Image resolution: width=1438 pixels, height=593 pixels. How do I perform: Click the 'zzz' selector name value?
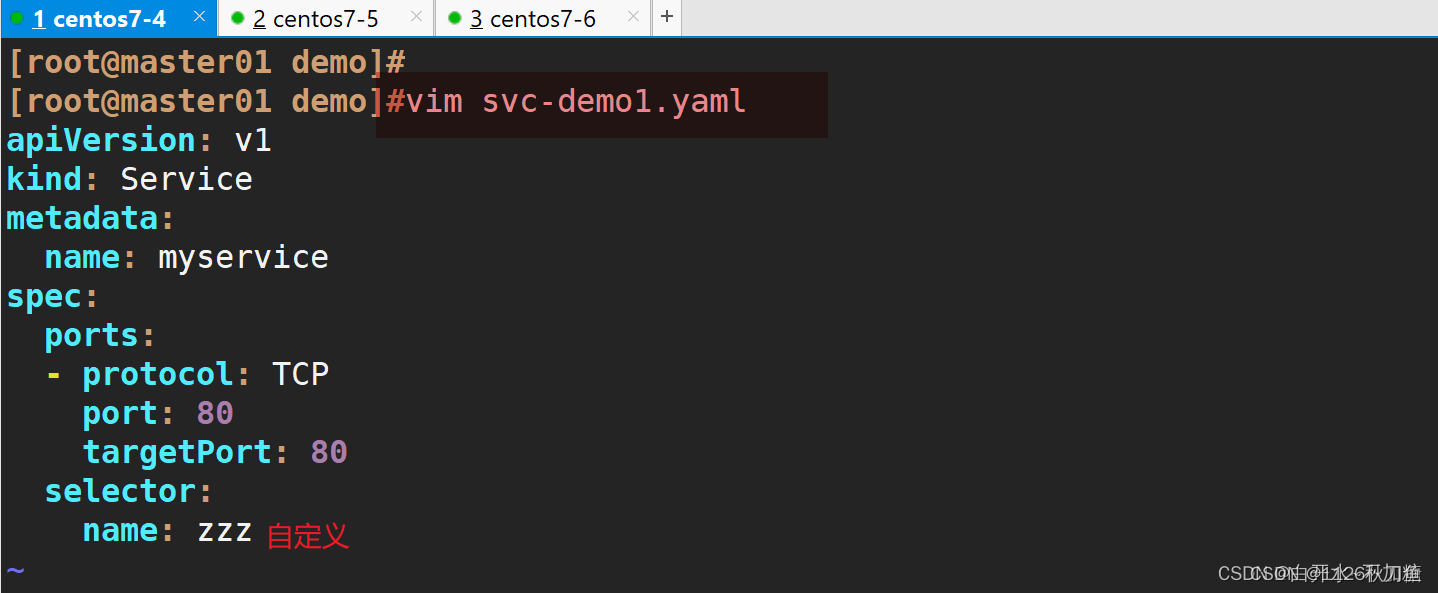[224, 531]
